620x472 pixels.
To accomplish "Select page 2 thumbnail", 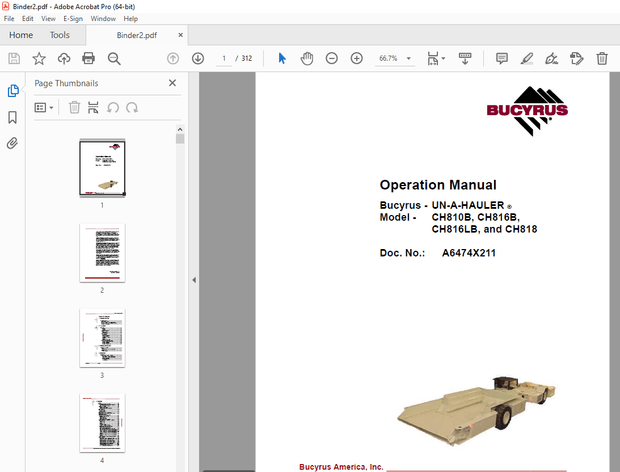I will (102, 253).
